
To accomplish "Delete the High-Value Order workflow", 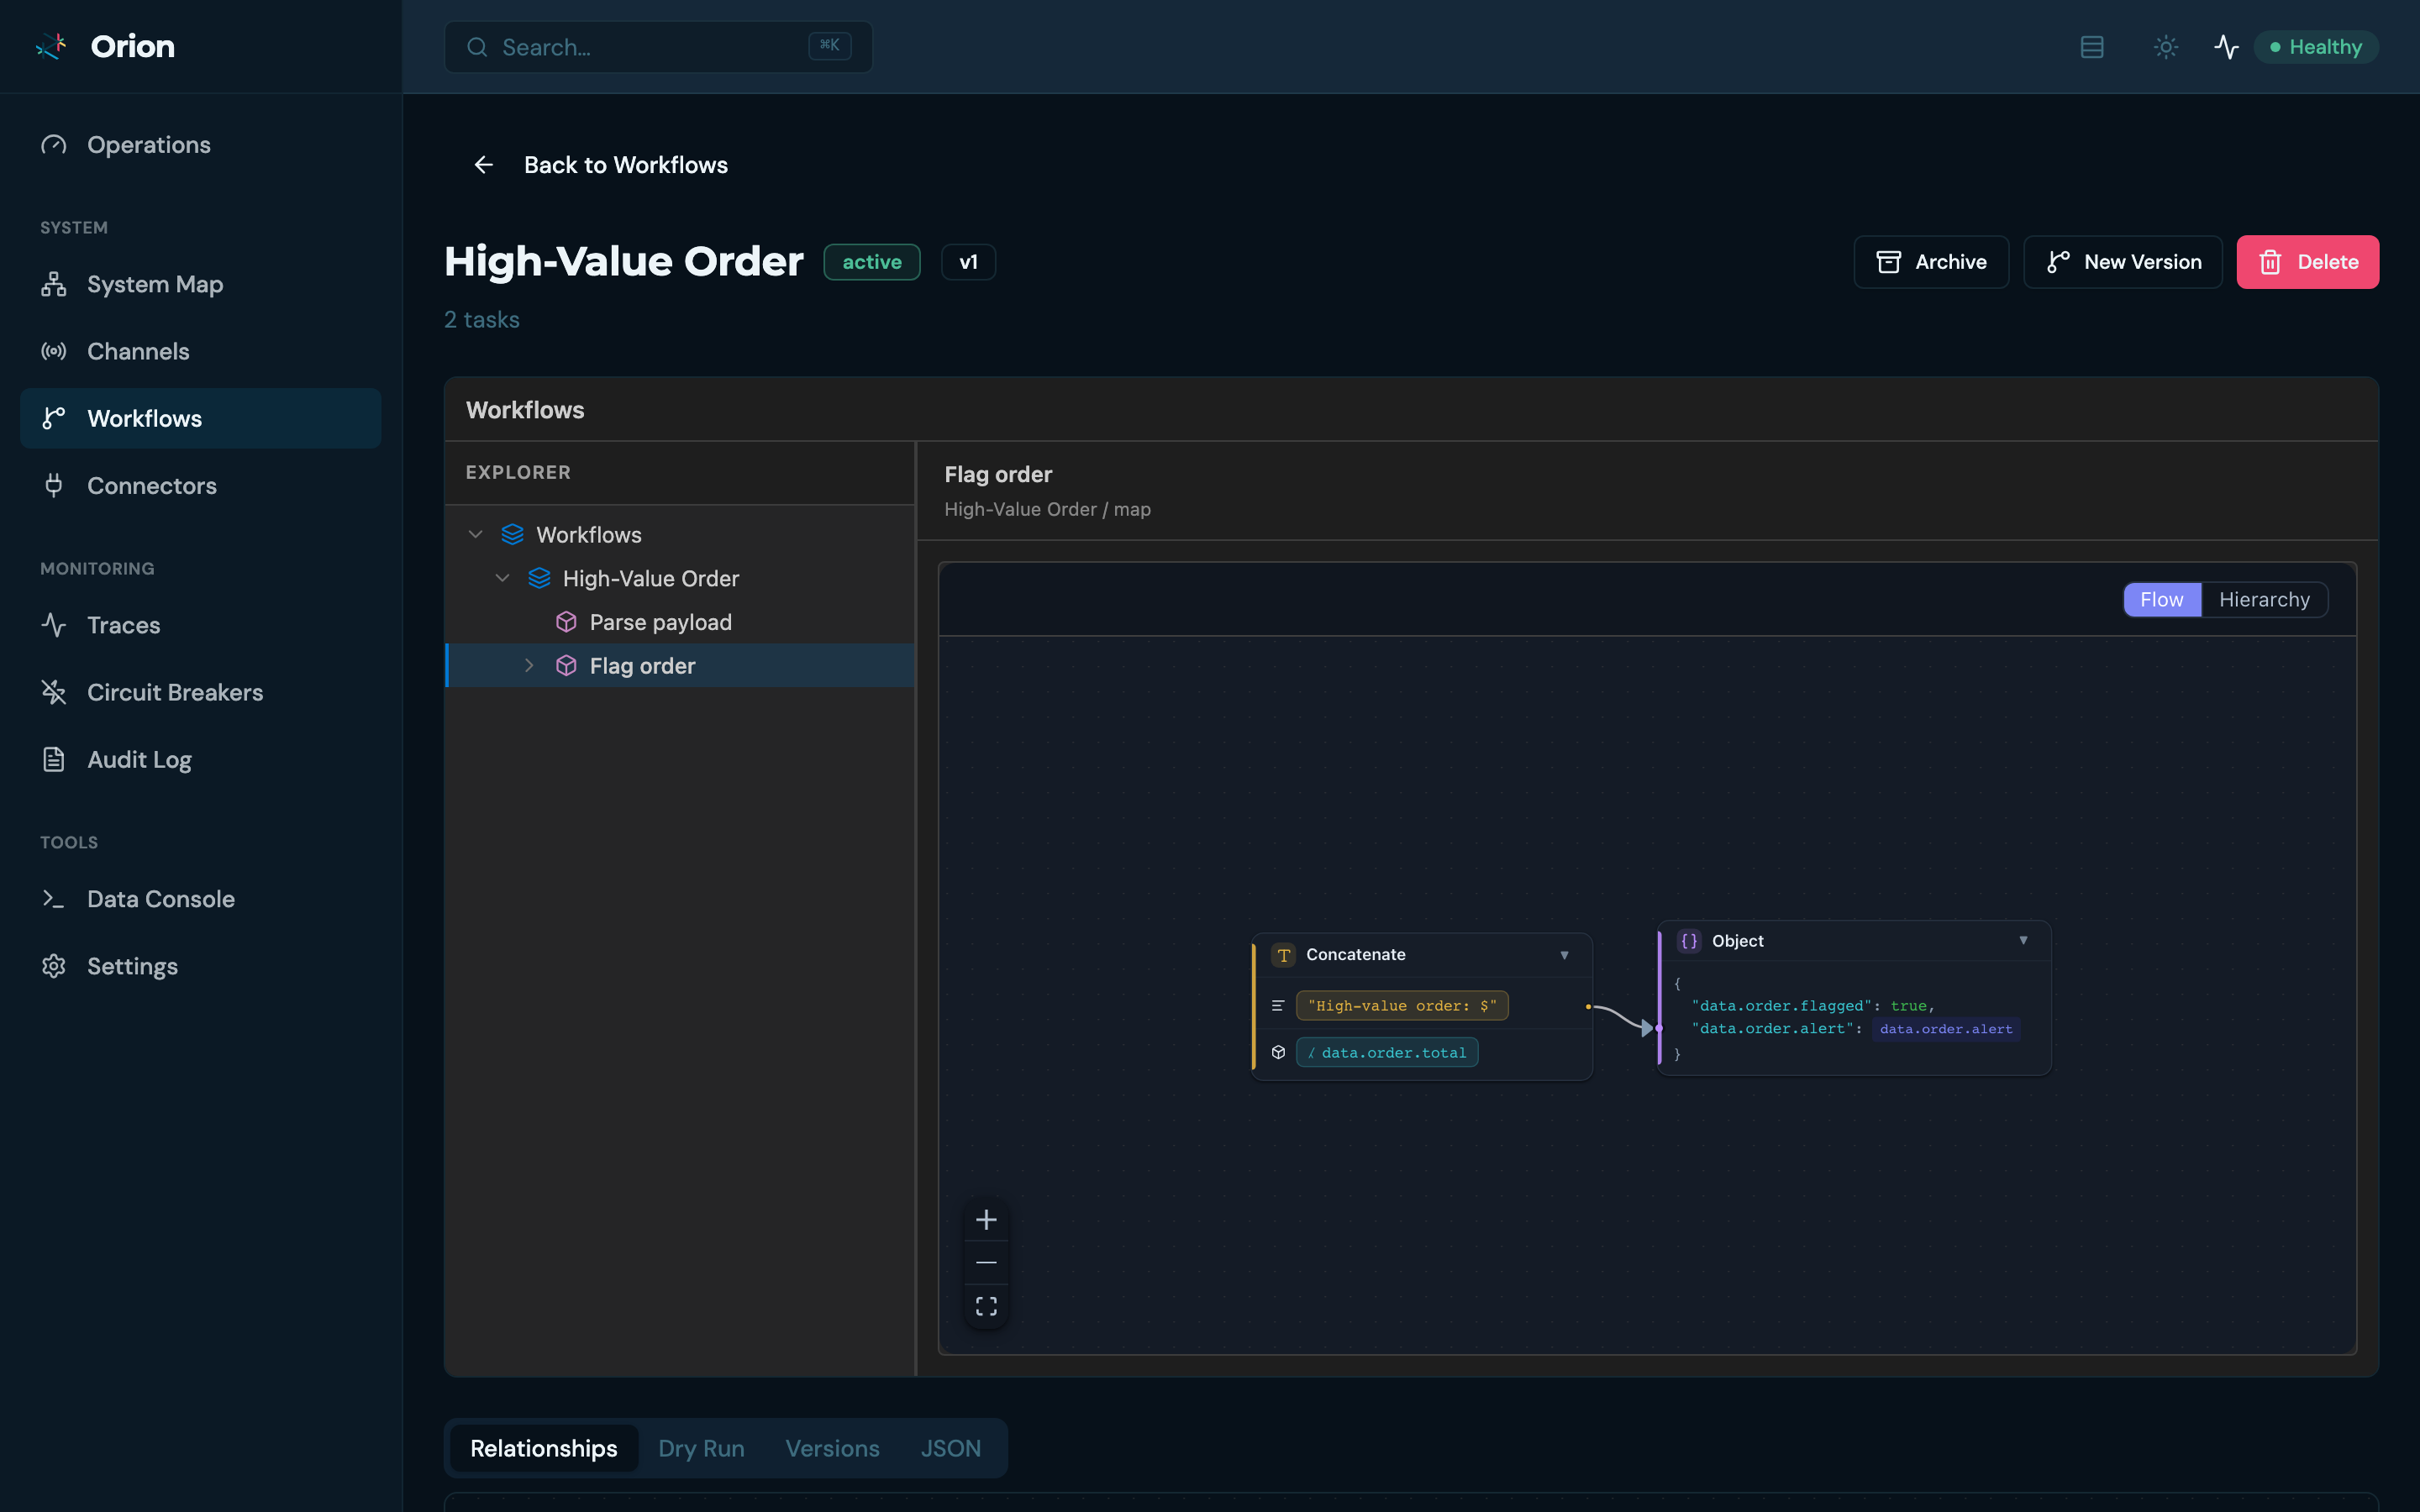I will pyautogui.click(x=2307, y=262).
